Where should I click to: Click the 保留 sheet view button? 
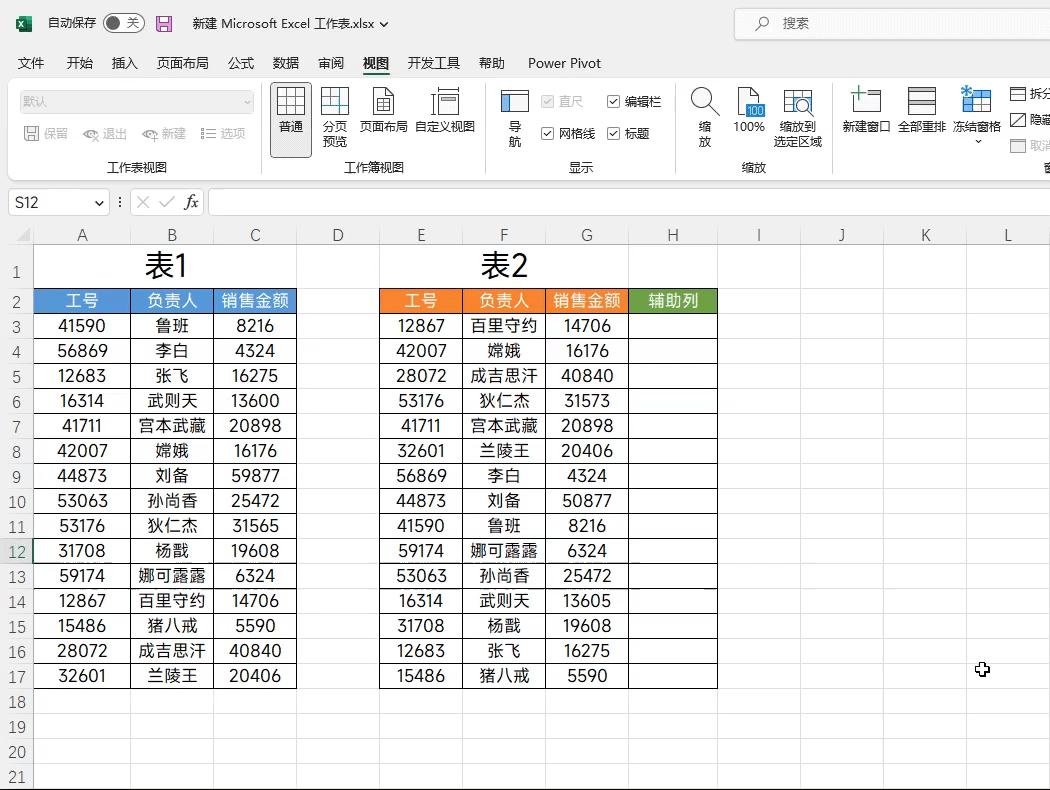click(x=46, y=134)
